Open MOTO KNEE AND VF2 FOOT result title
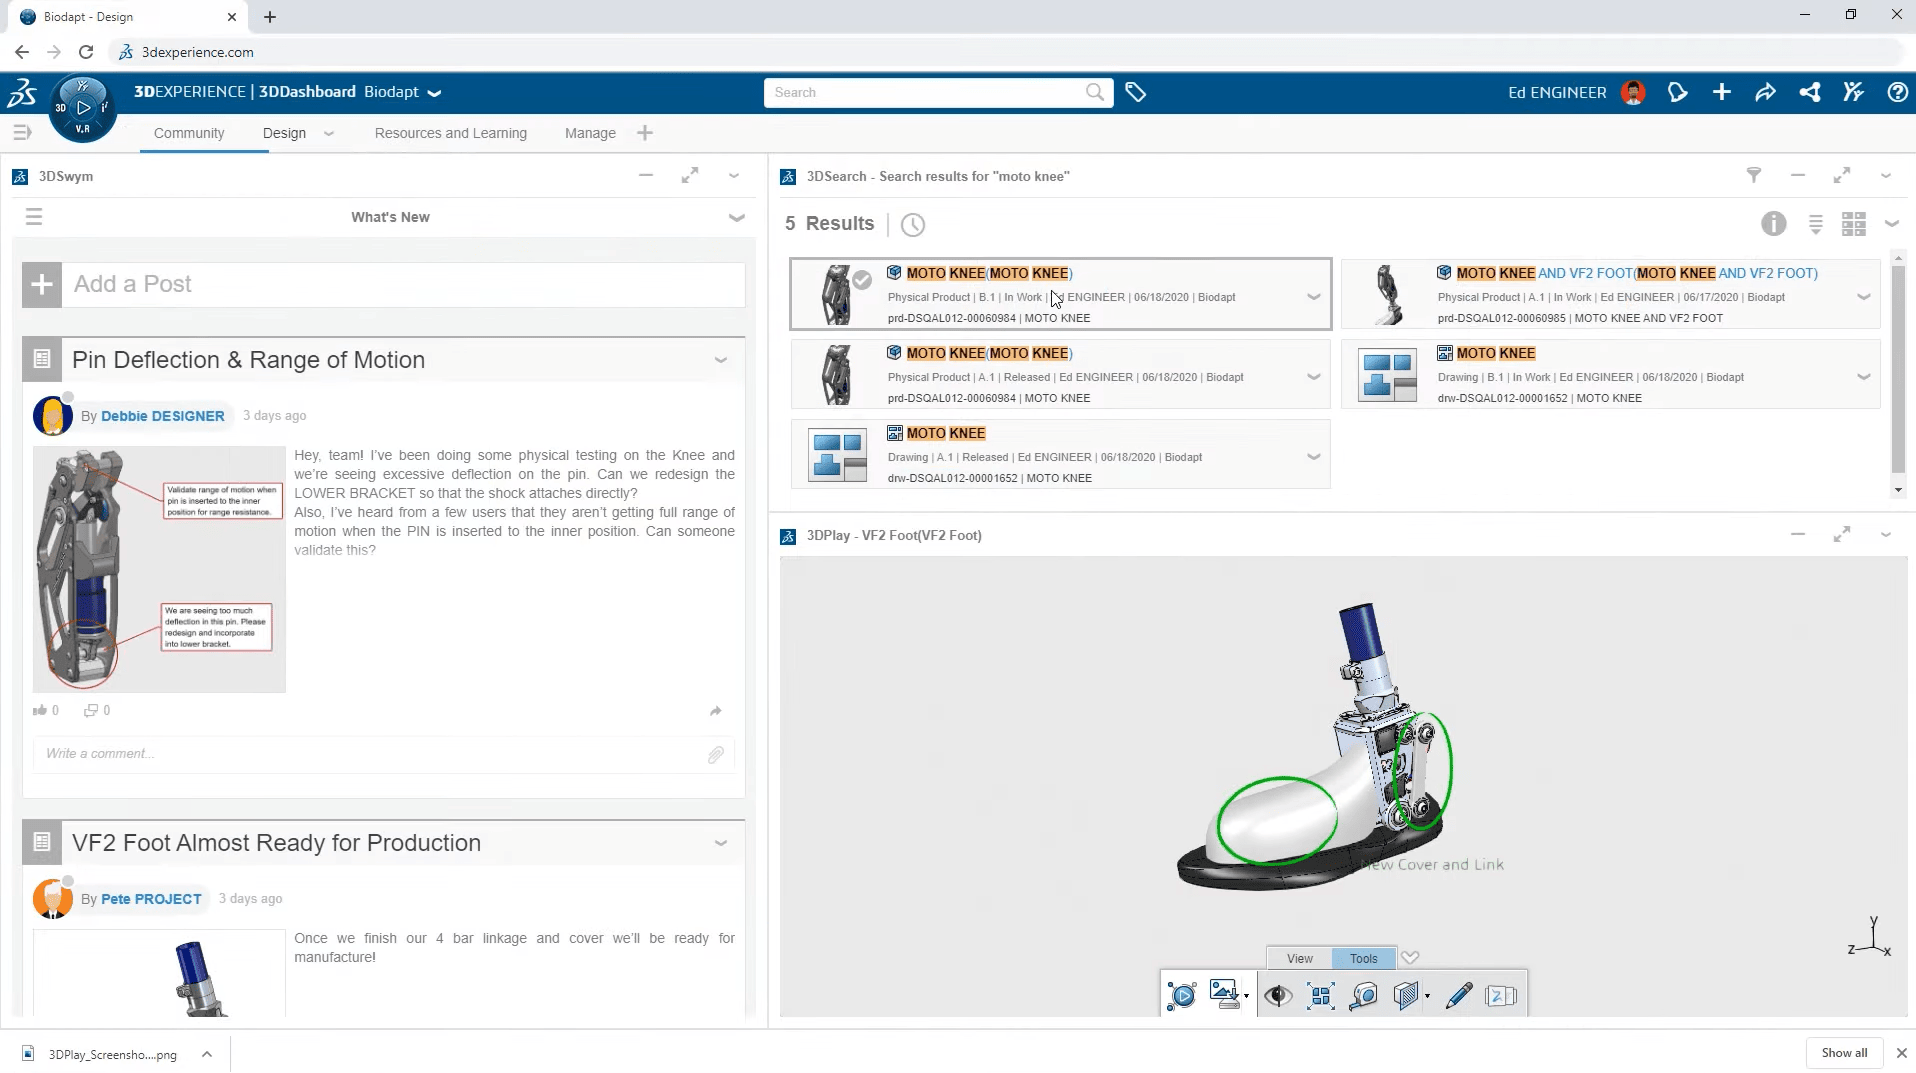 (x=1637, y=273)
